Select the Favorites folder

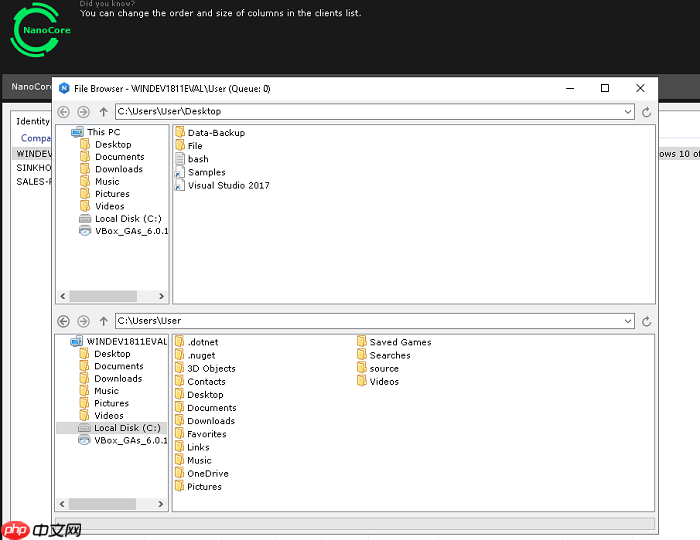(200, 434)
